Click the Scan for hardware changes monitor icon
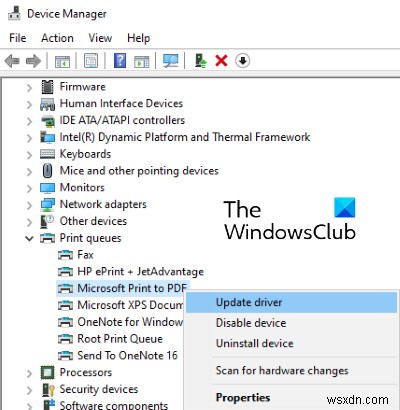This screenshot has height=410, width=400. coord(171,61)
